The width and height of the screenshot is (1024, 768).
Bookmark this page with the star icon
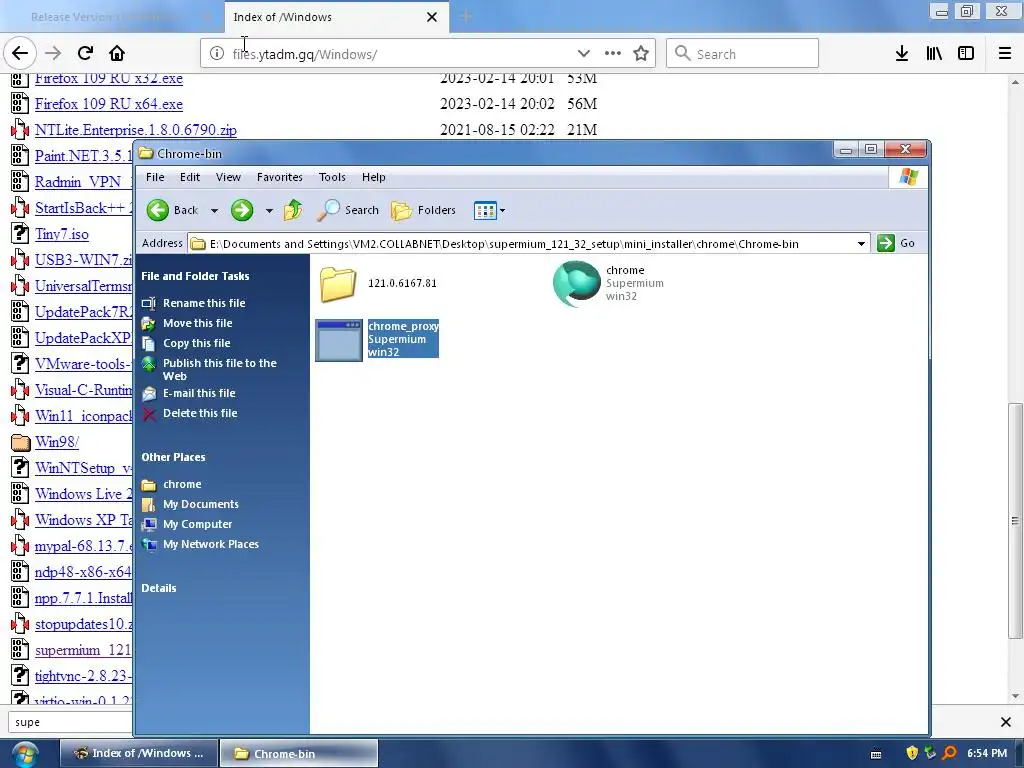pos(641,54)
